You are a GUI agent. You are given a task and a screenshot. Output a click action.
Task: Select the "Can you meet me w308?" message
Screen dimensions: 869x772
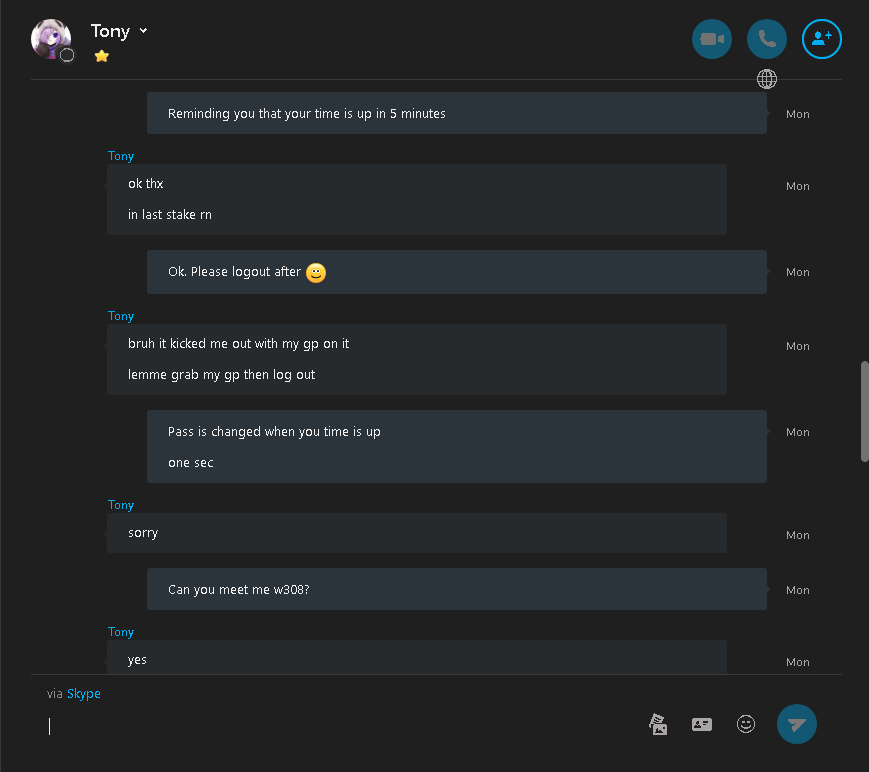[x=457, y=589]
